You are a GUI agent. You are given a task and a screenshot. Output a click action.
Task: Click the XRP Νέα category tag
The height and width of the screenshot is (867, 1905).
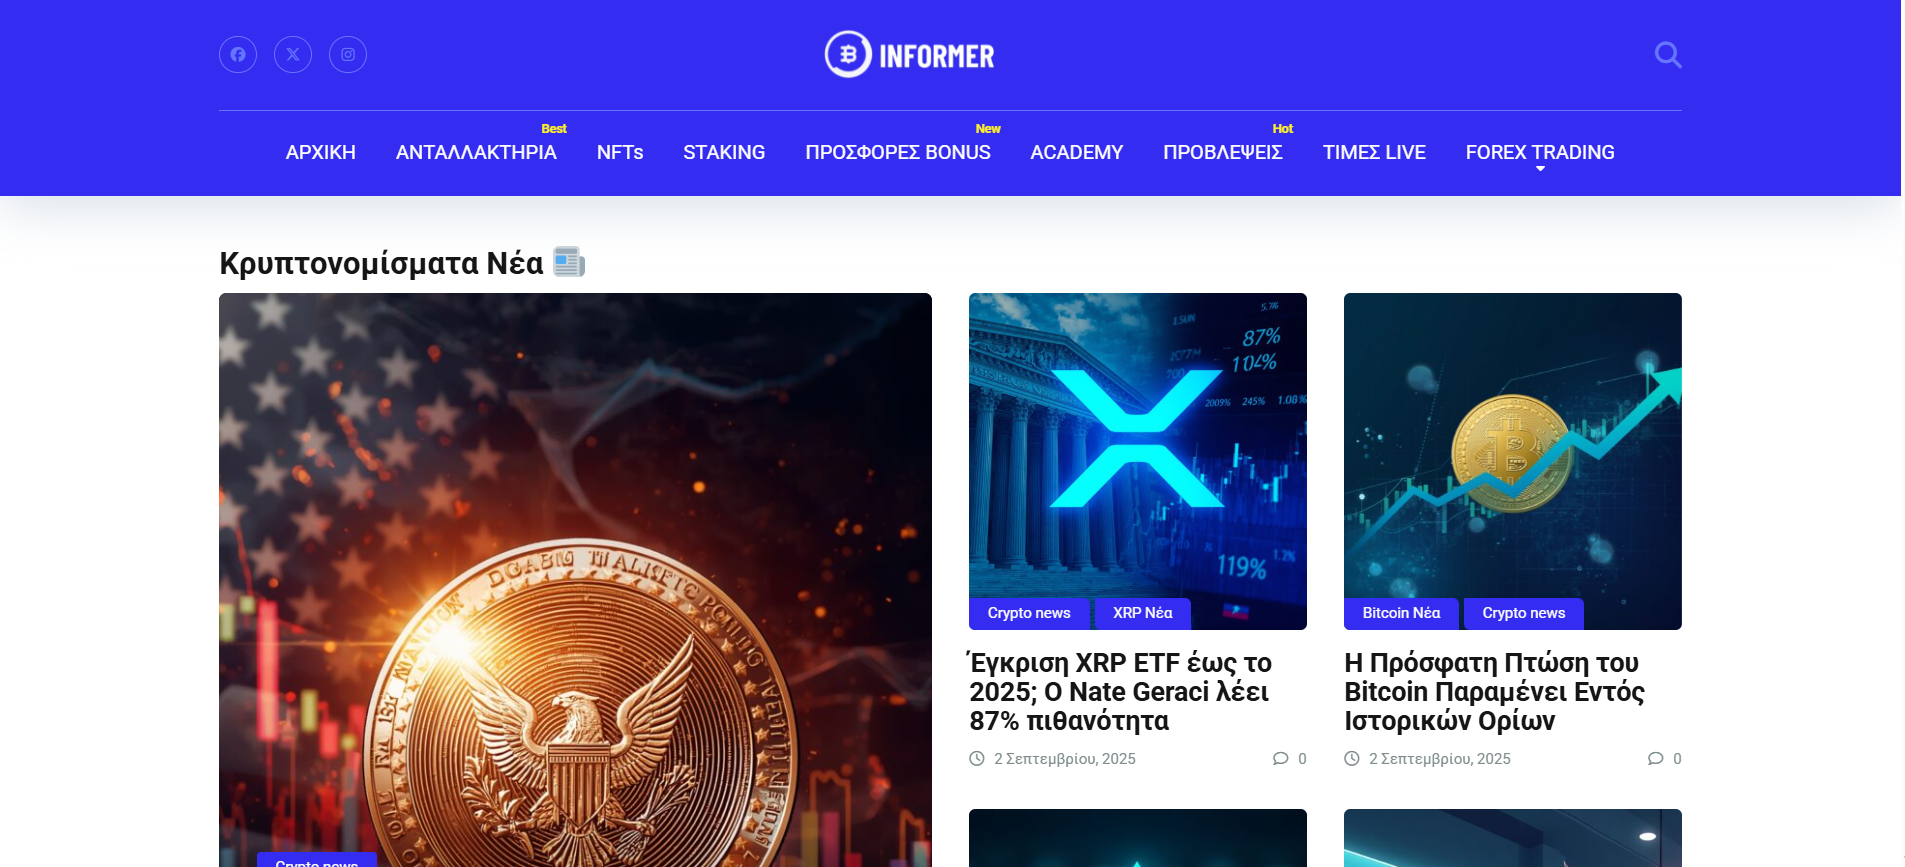pos(1143,613)
